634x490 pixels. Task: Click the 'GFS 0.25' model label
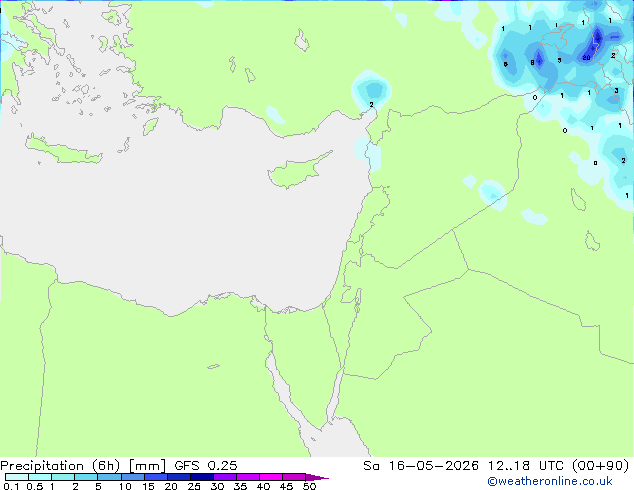click(x=206, y=466)
